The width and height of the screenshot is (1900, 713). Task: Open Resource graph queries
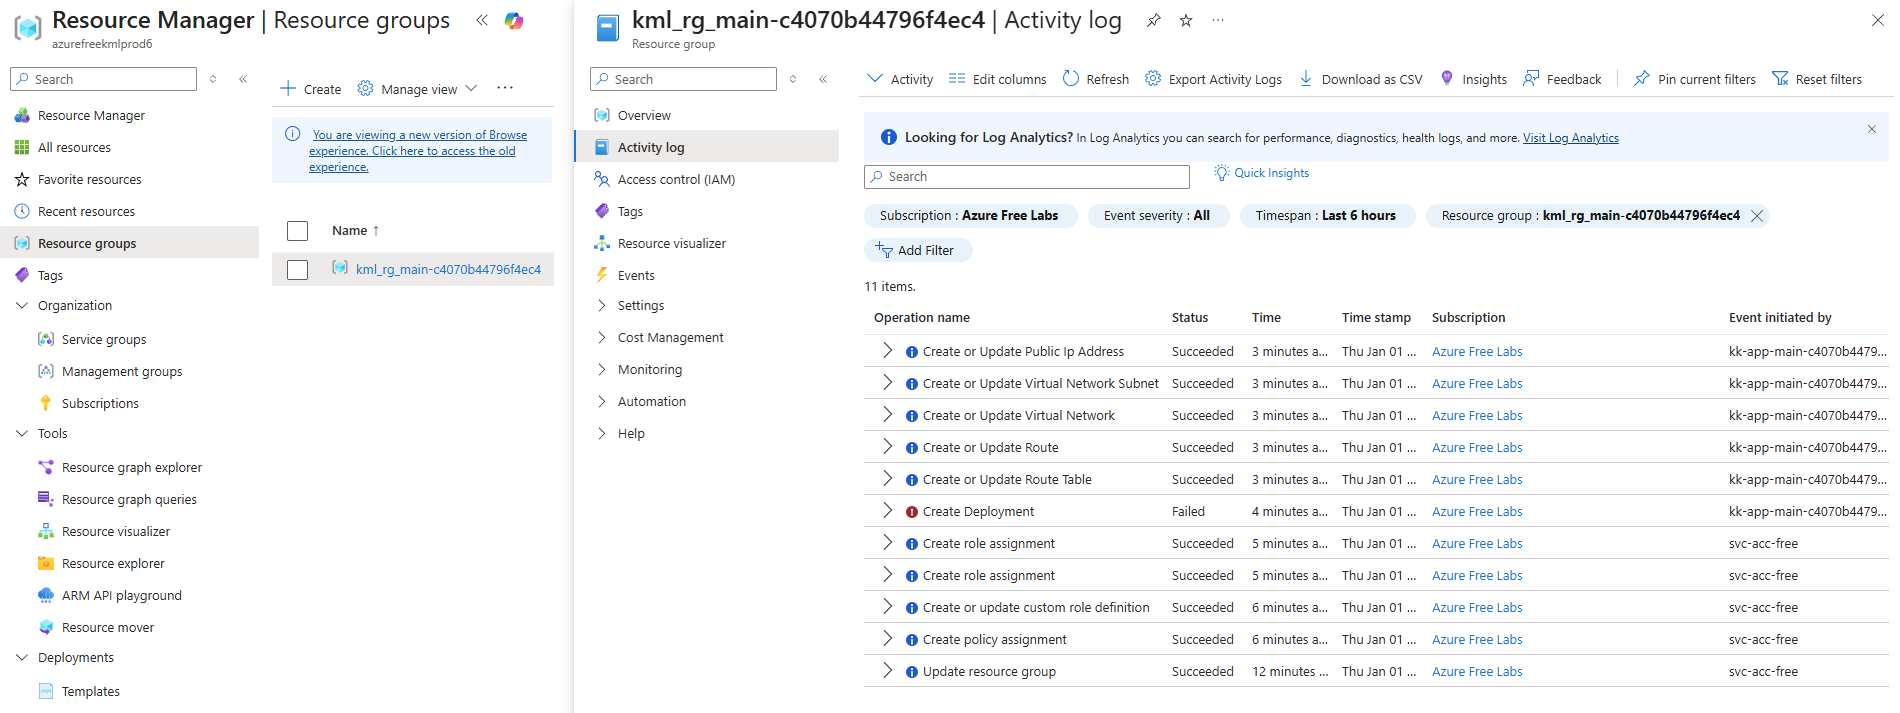[129, 499]
